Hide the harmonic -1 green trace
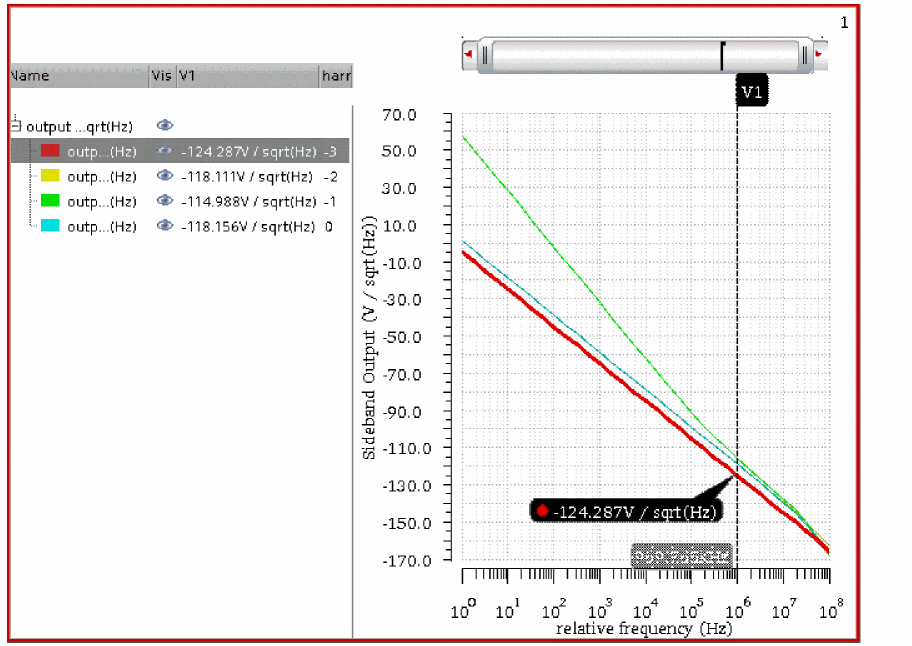912x646 pixels. pos(165,201)
